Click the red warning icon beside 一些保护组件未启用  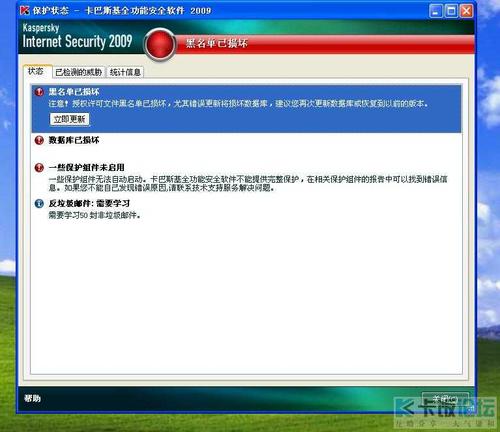[x=39, y=167]
